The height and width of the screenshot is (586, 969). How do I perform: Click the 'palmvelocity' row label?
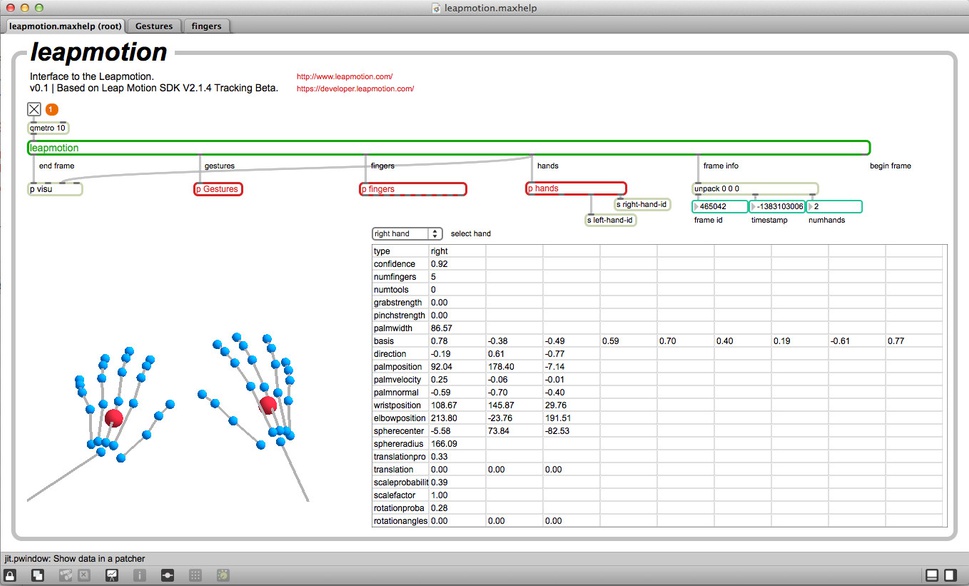(397, 380)
